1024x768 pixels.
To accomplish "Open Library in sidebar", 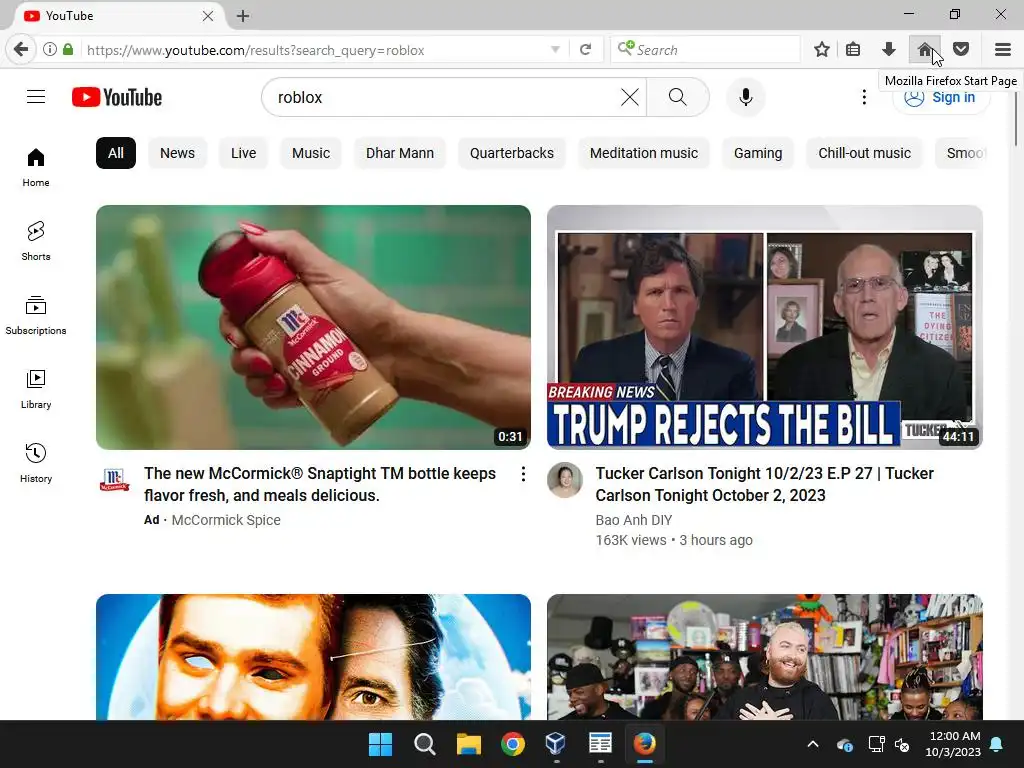I will 36,389.
